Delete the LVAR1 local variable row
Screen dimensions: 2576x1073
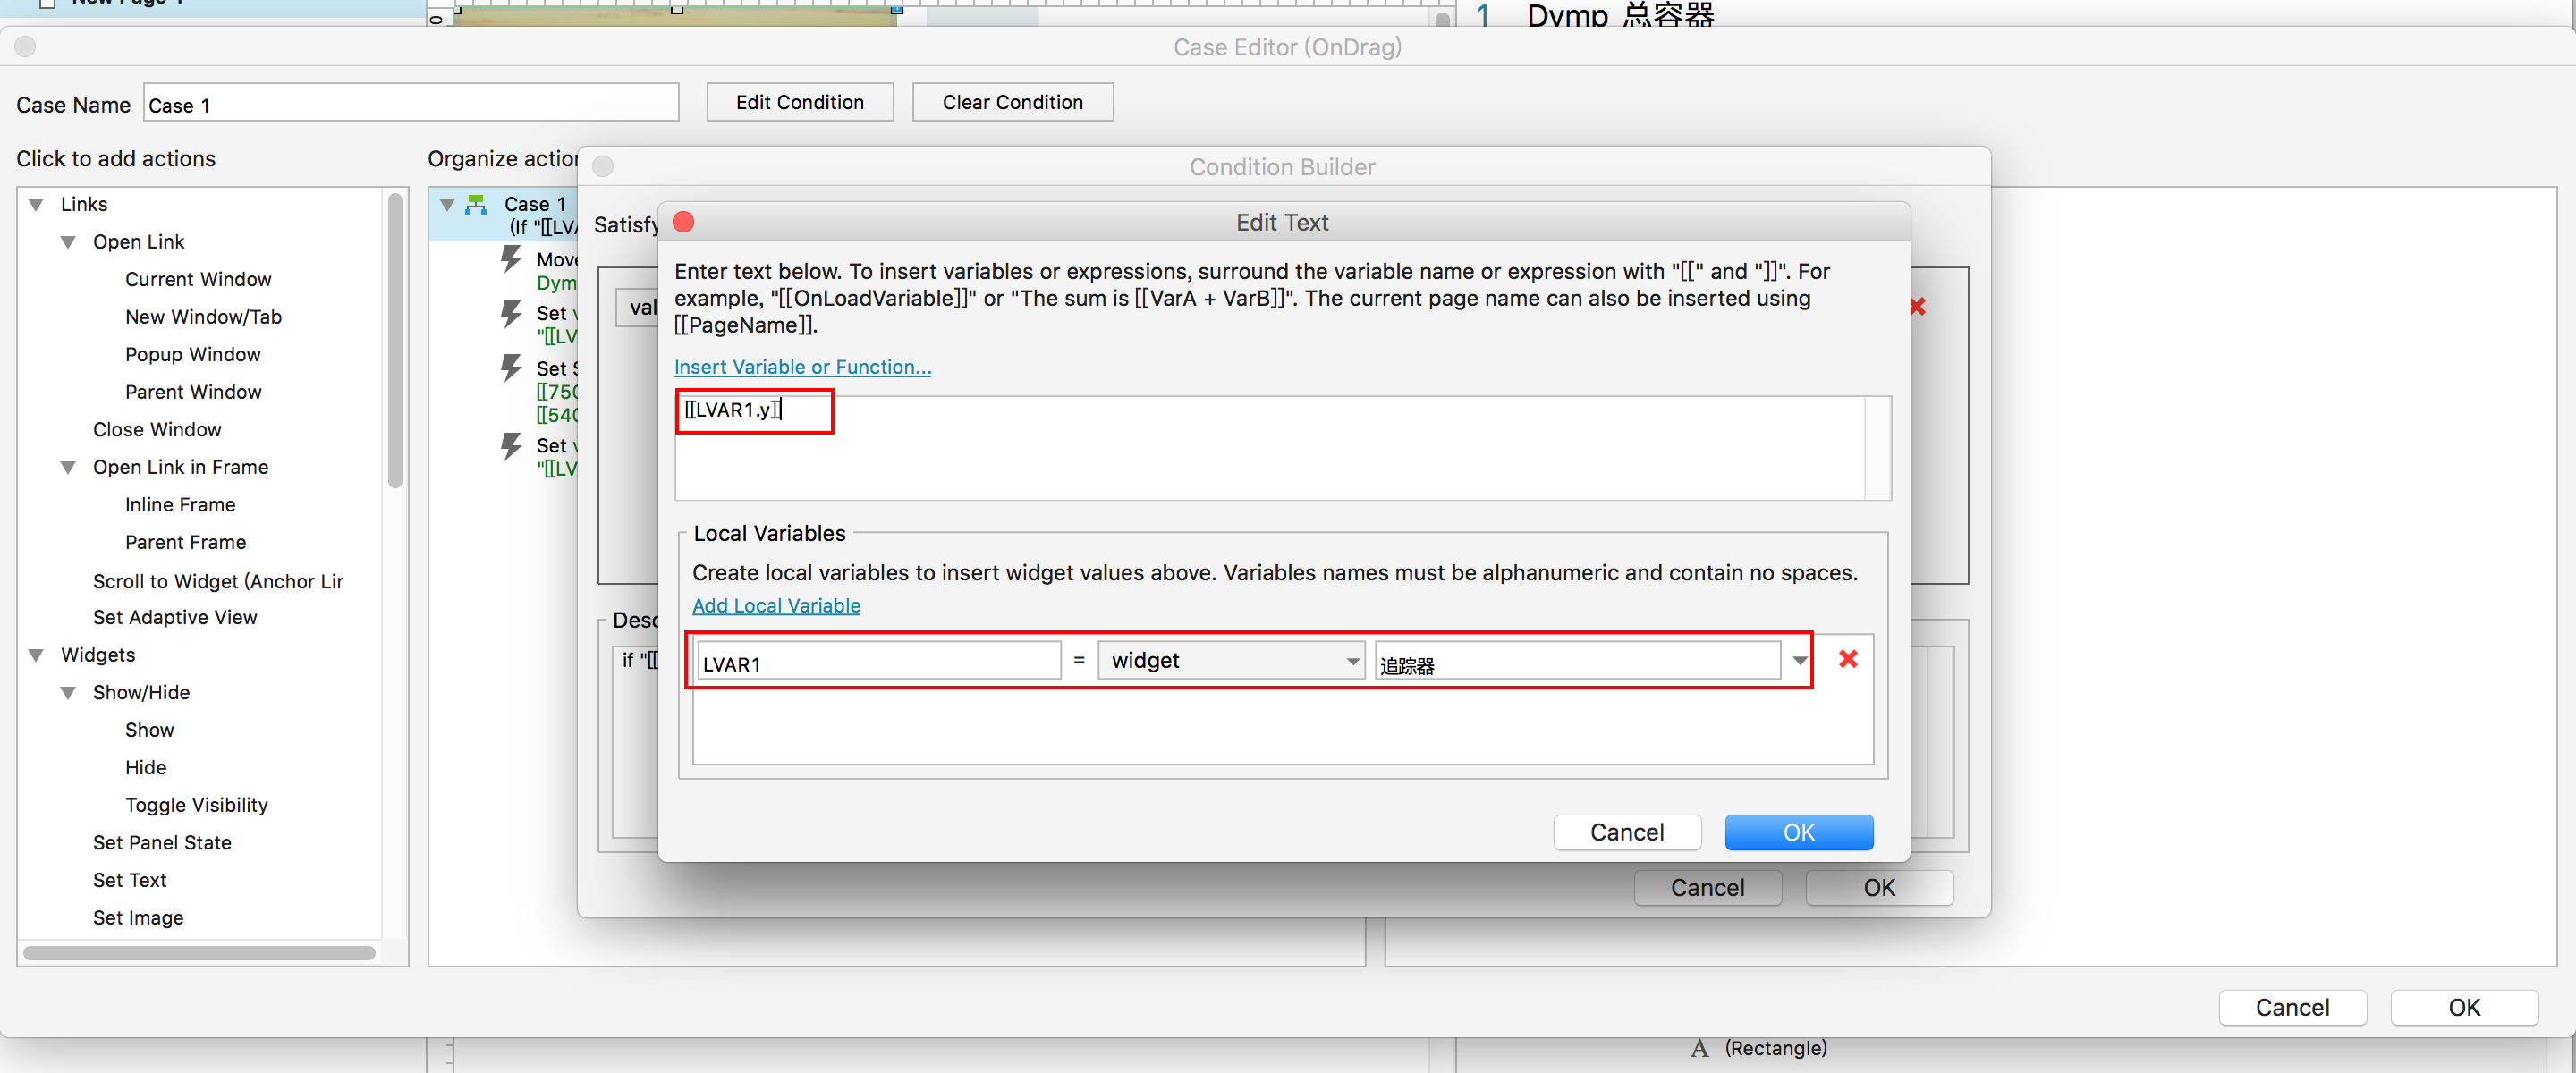(1847, 659)
